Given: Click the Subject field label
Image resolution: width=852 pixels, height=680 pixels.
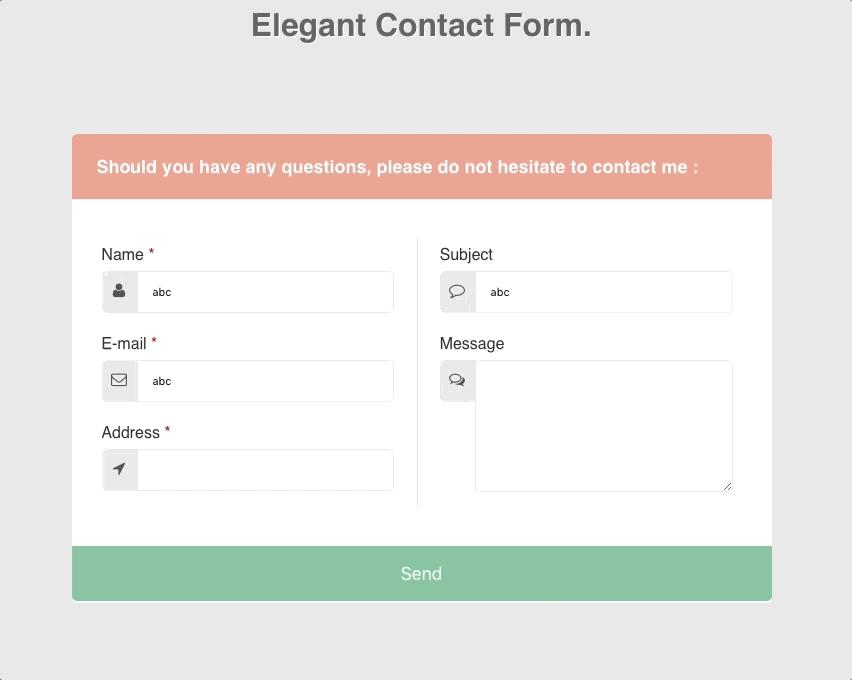Looking at the screenshot, I should [466, 254].
